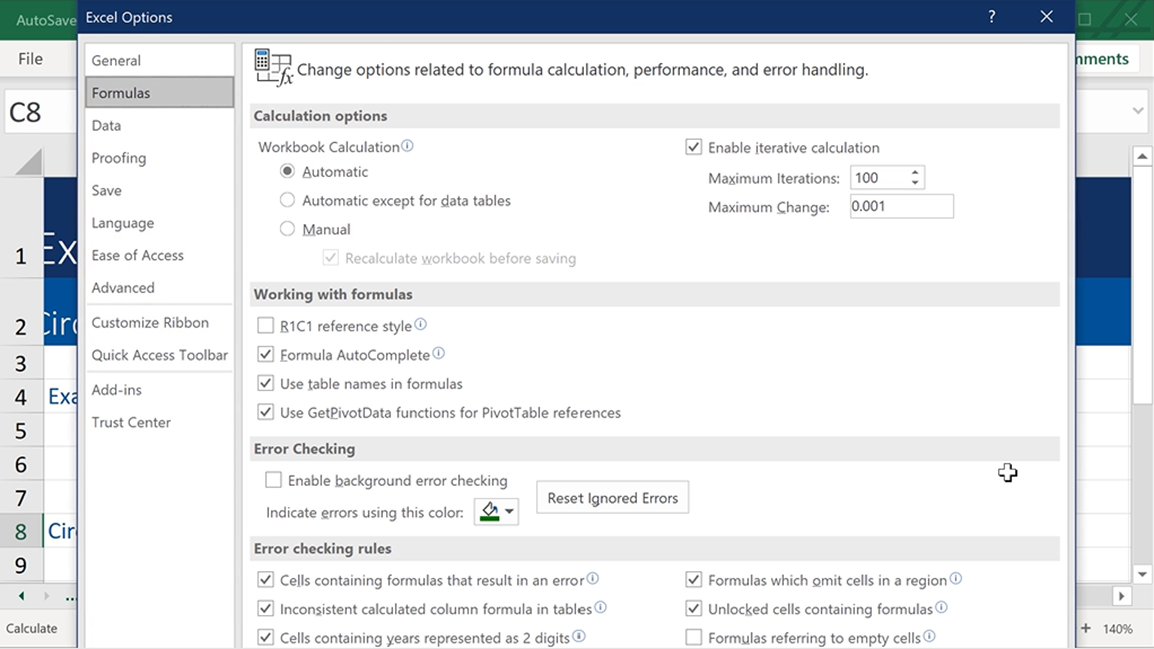Click the Maximum Change input field
The width and height of the screenshot is (1154, 649).
[900, 207]
